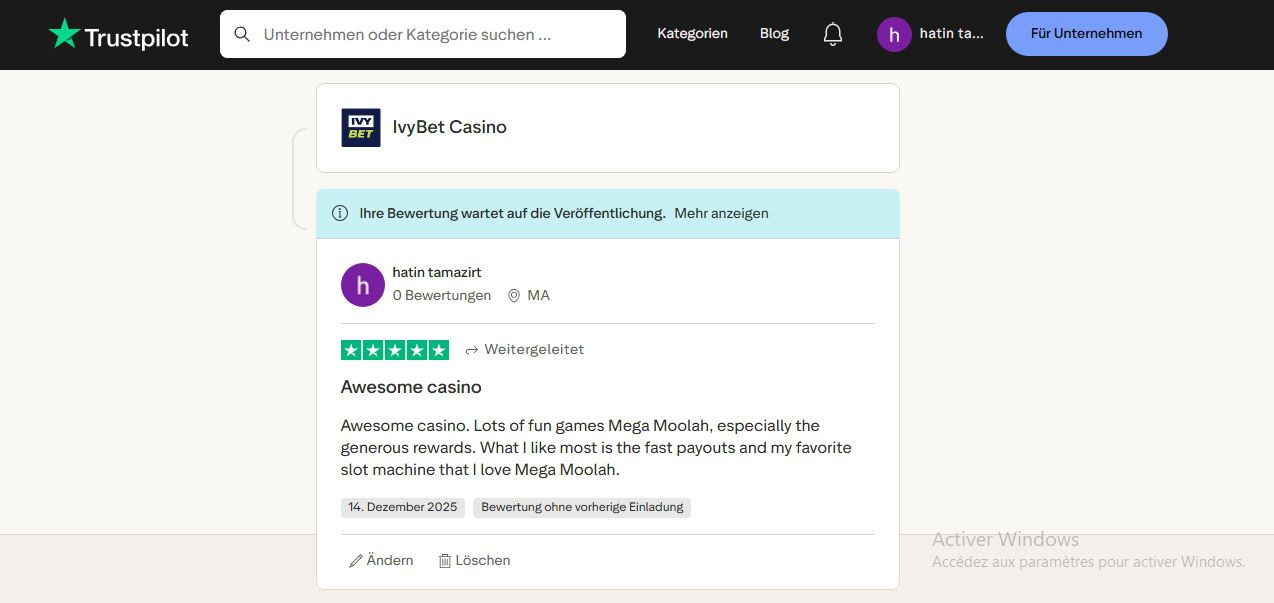Click the Bewertung ohne vorherige Einladung tag

coord(582,507)
